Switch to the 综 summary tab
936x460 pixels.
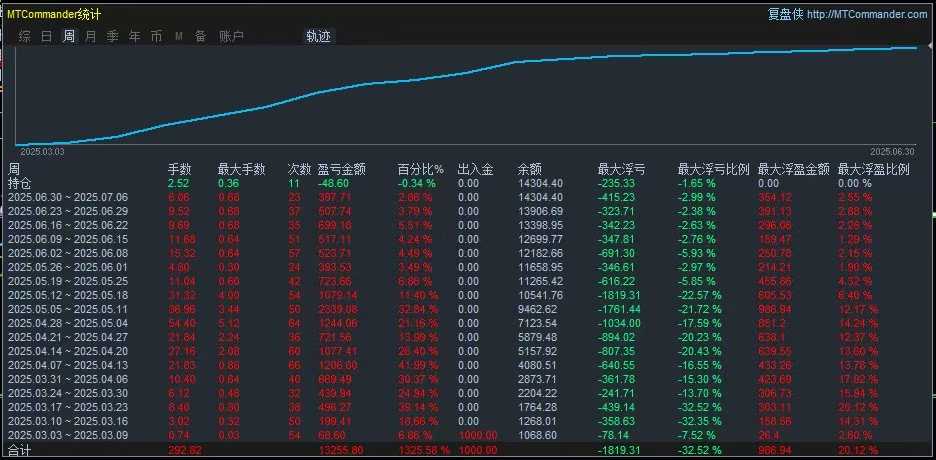[x=24, y=36]
